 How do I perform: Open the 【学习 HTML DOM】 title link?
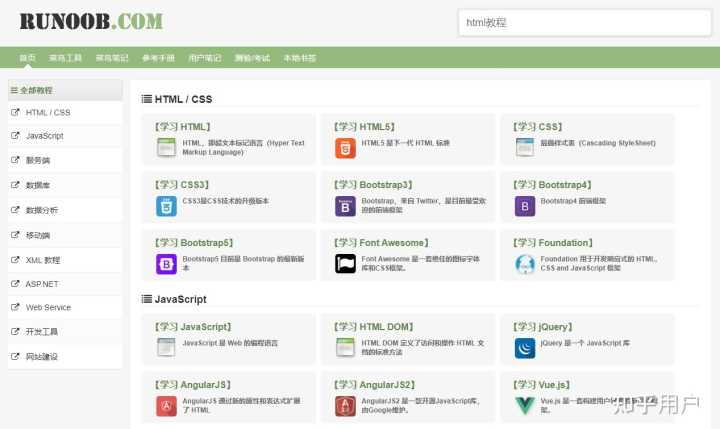click(x=373, y=327)
